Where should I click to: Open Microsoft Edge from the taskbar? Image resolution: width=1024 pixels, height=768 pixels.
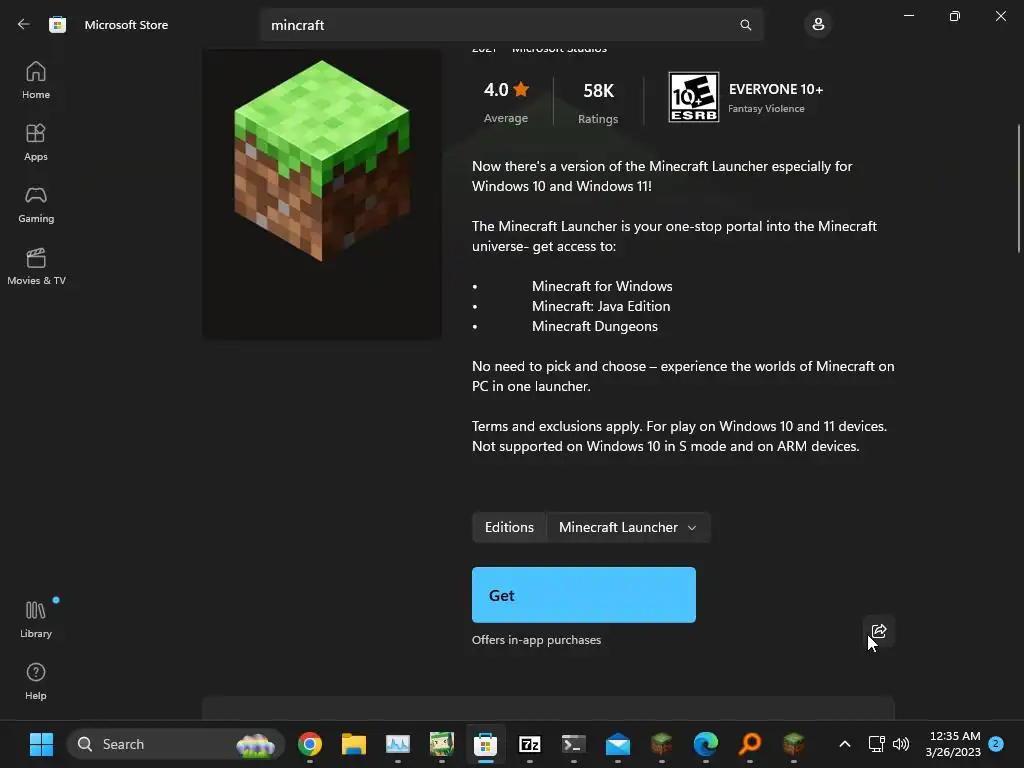705,744
